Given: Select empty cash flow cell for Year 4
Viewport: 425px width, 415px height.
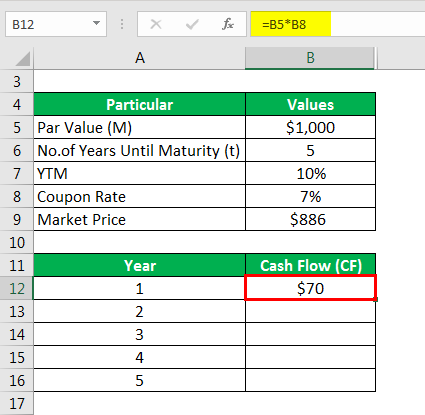Looking at the screenshot, I should (x=310, y=357).
